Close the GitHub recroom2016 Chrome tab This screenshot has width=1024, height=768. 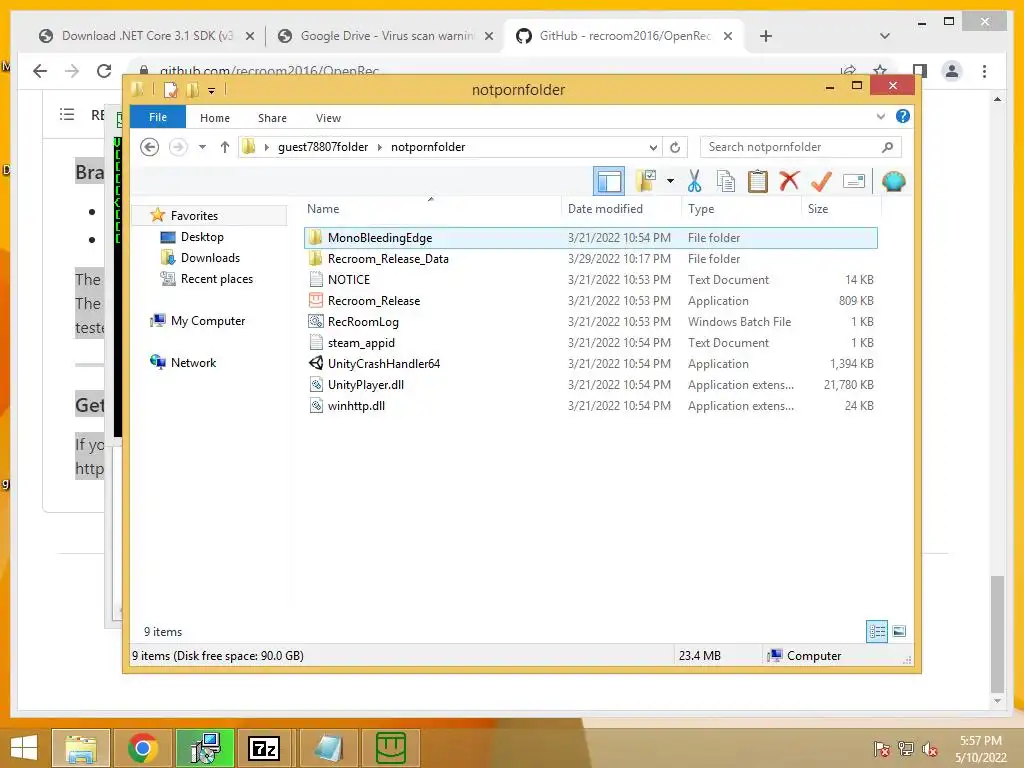(x=728, y=36)
